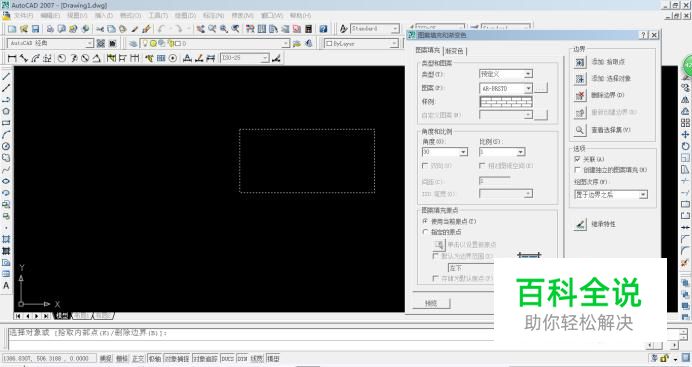Click the Save icon in the top toolbar

36,29
